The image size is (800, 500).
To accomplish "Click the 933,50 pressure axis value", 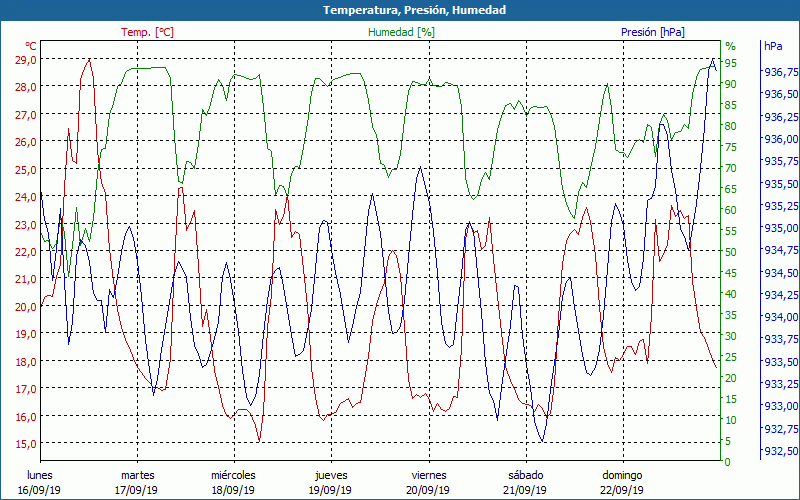I will click(x=781, y=362).
